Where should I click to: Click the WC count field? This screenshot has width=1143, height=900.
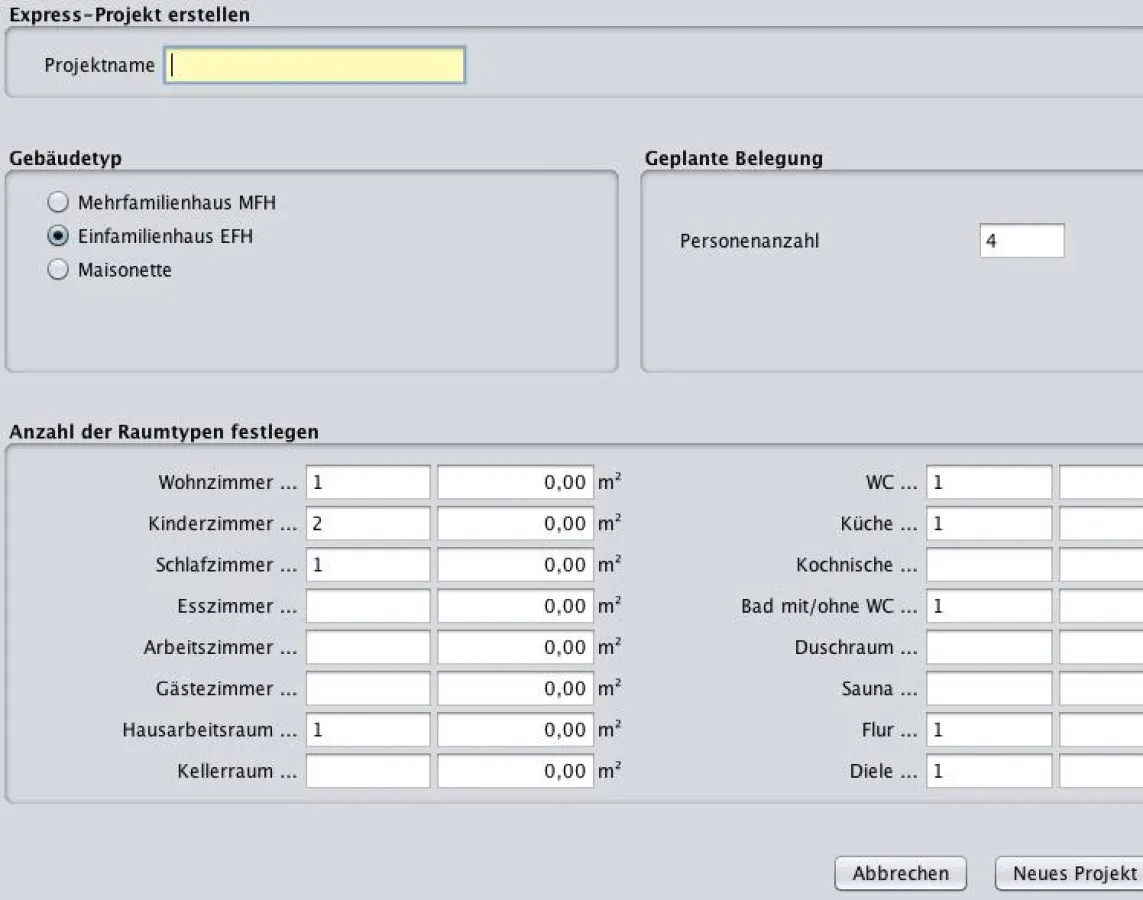tap(989, 482)
